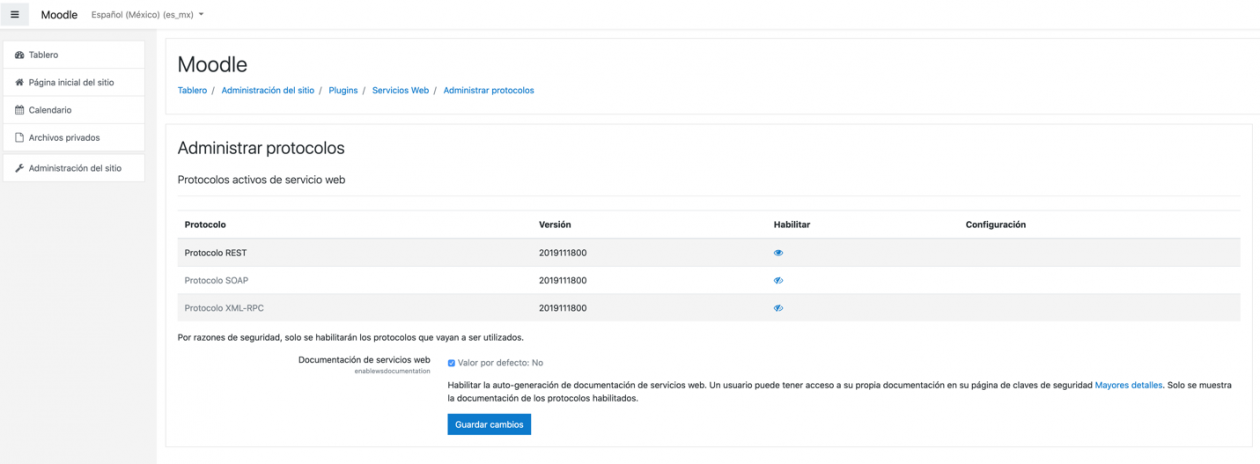Viewport: 1260px width, 464px height.
Task: Click the SOAP row version 2019111800
Action: click(x=563, y=280)
